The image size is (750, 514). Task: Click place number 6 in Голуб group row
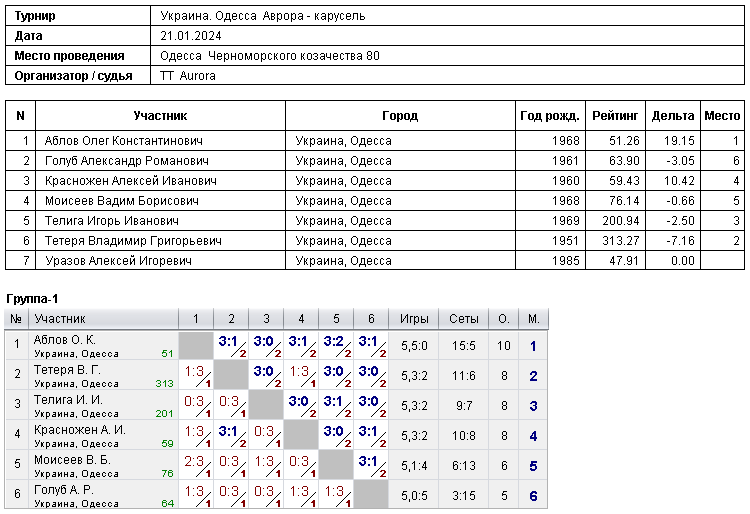pyautogui.click(x=533, y=496)
